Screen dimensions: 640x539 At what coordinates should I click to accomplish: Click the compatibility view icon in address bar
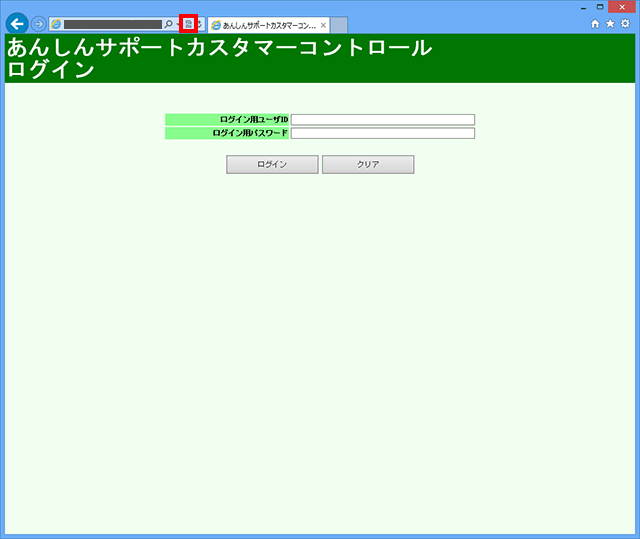[x=189, y=24]
